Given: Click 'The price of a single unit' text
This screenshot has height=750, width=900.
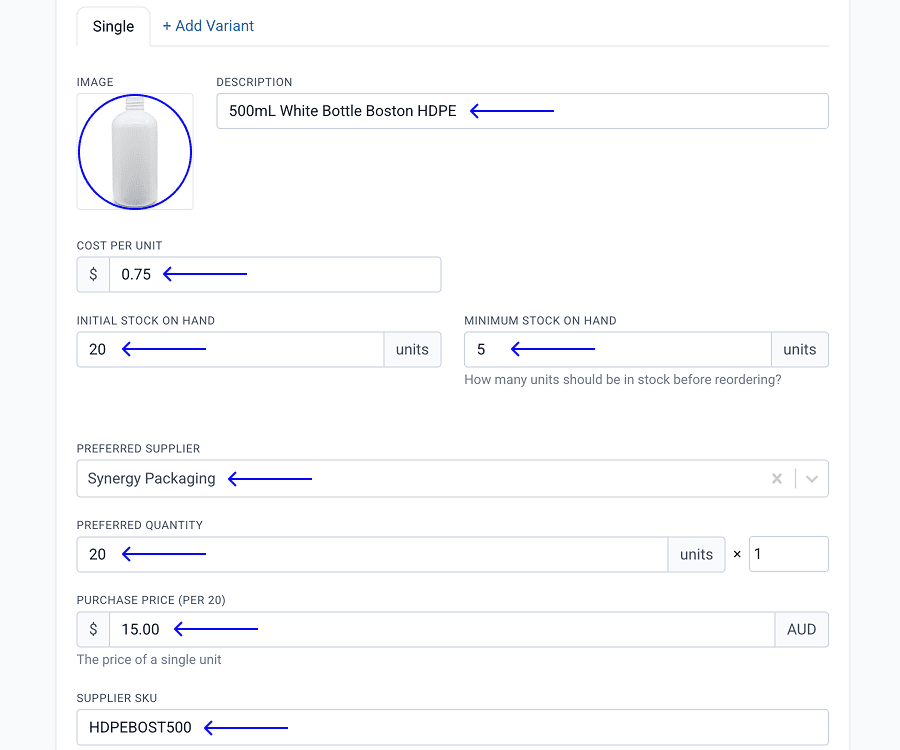Looking at the screenshot, I should pyautogui.click(x=149, y=660).
